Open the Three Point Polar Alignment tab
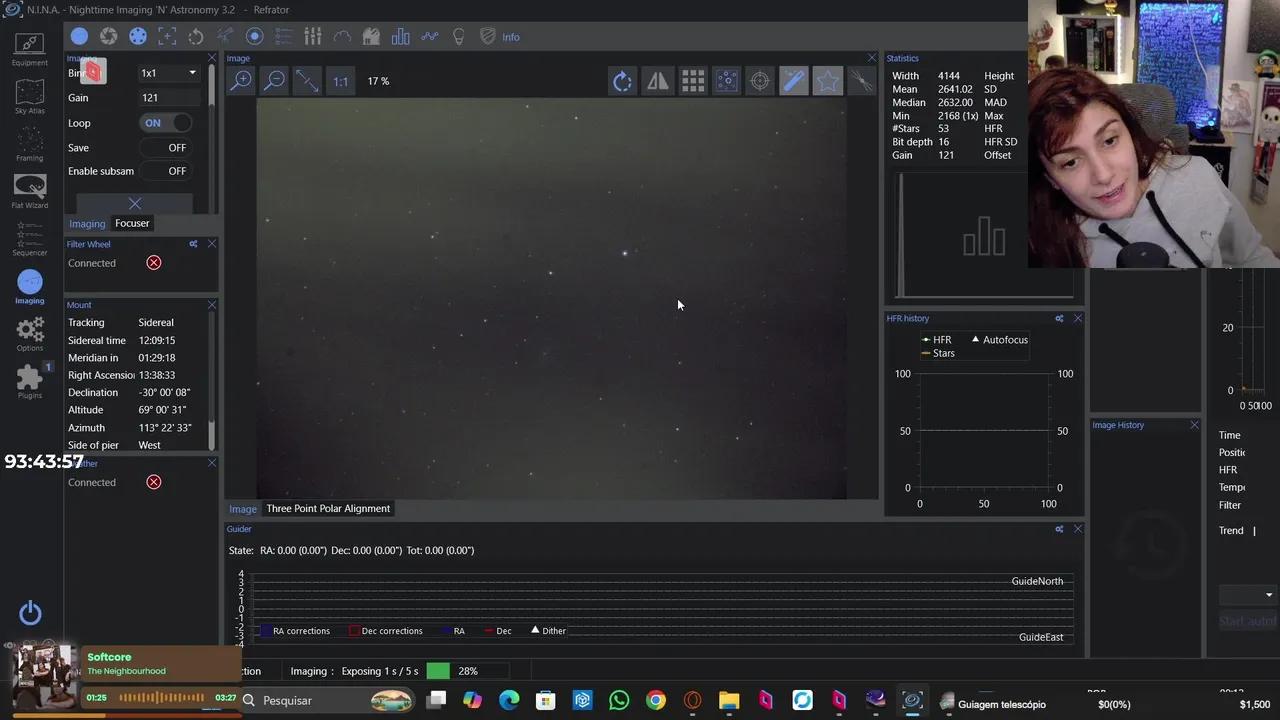The image size is (1280, 720). (x=328, y=508)
